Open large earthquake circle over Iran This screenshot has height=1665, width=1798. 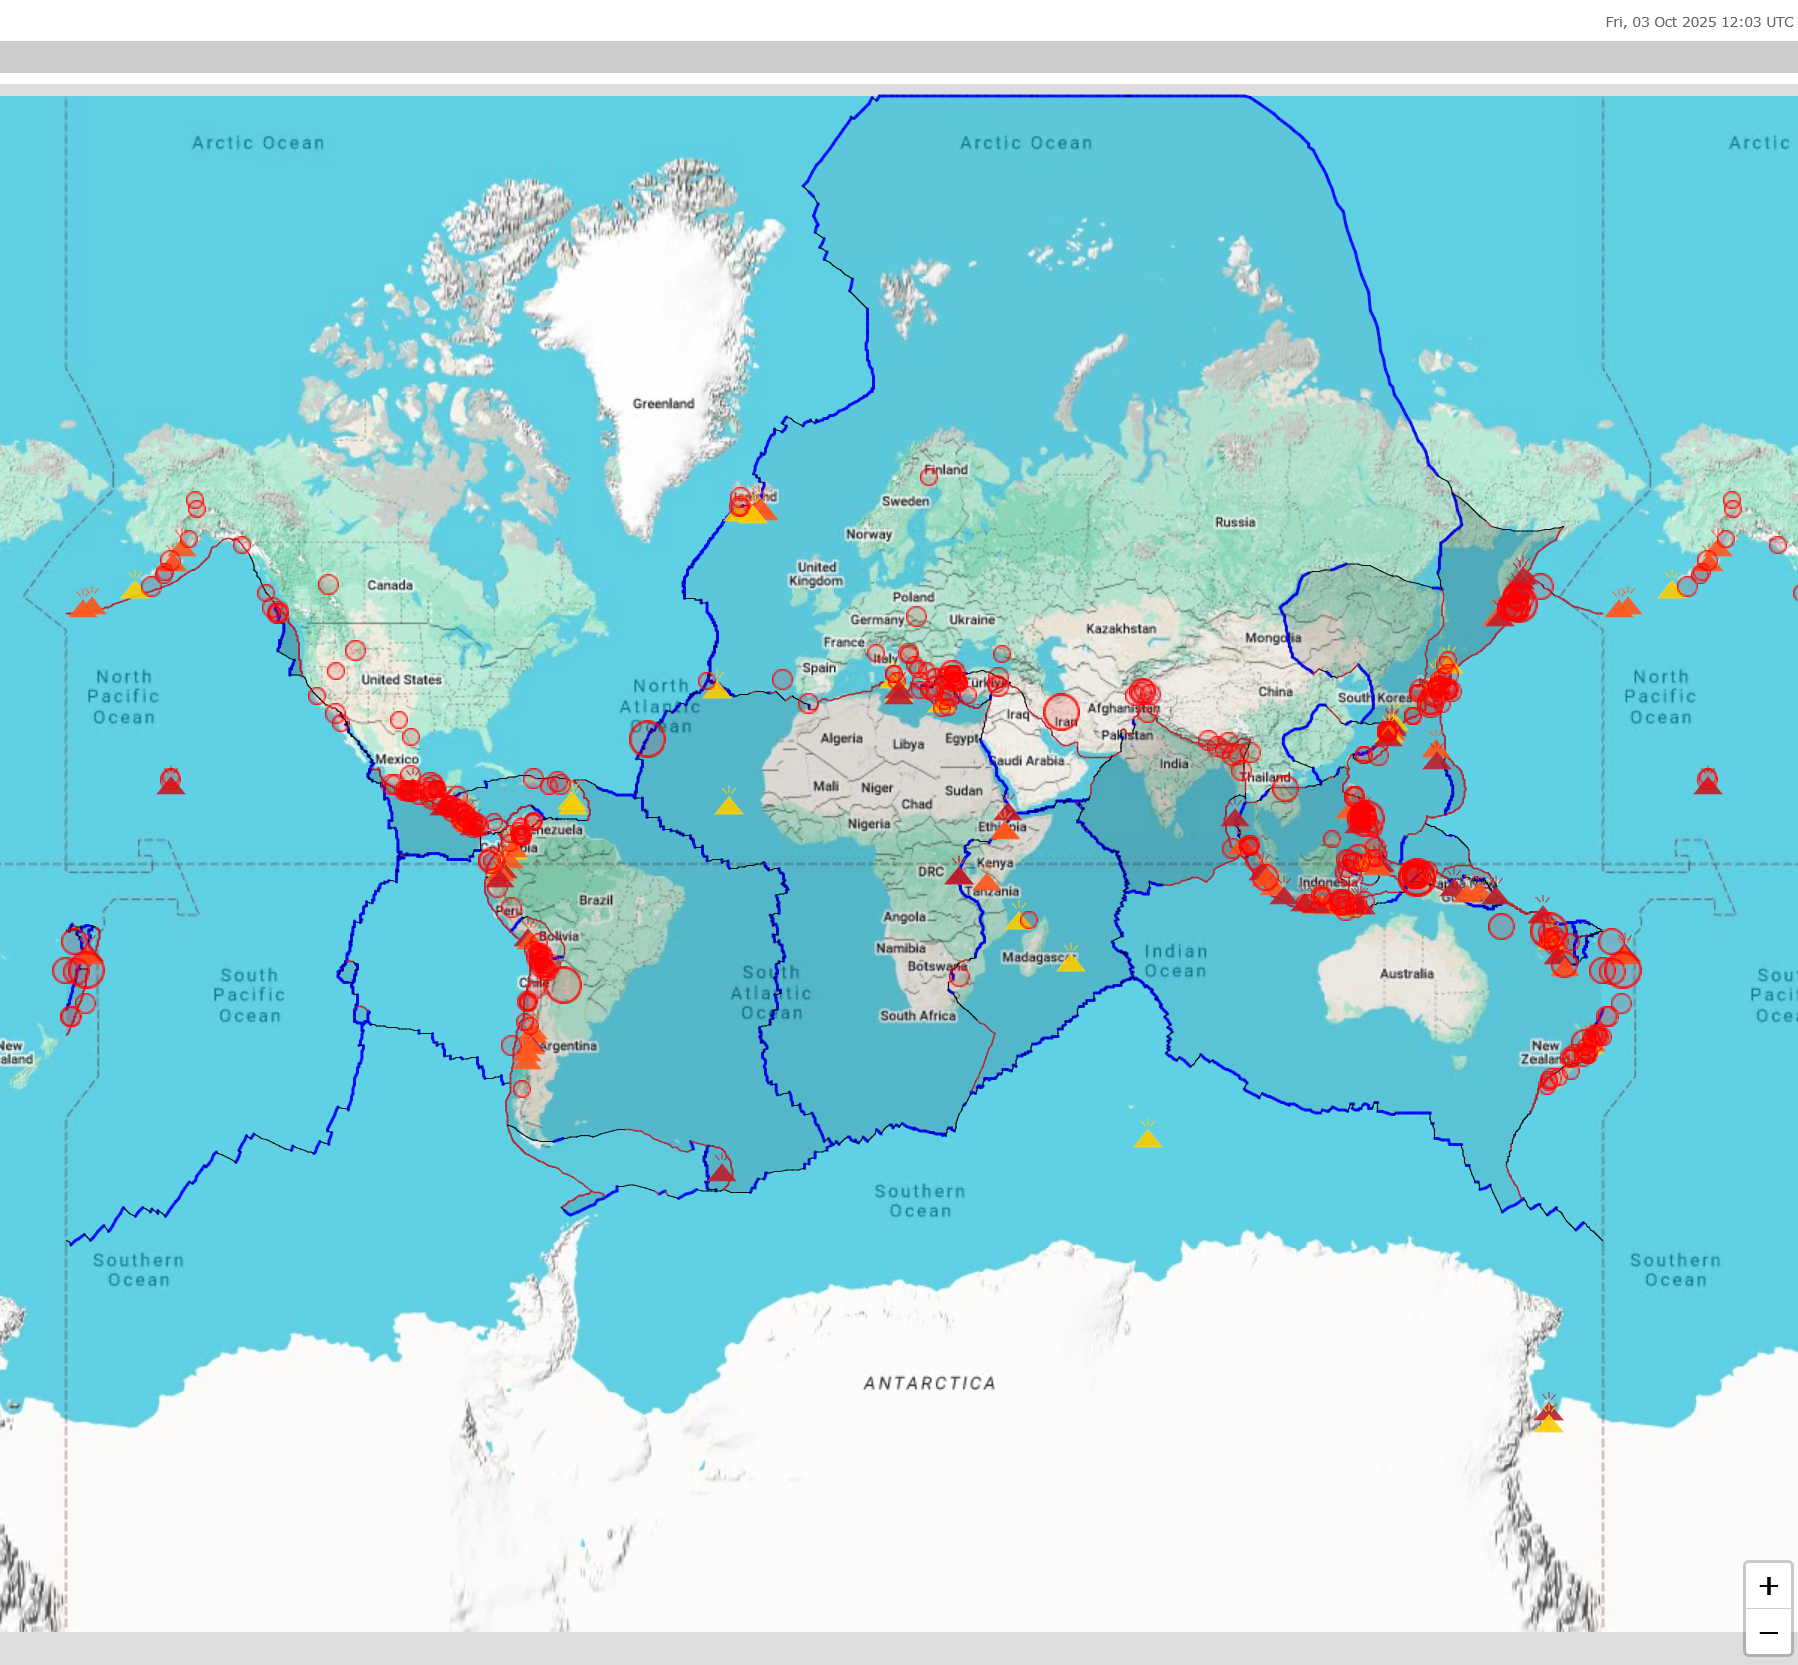click(1061, 712)
